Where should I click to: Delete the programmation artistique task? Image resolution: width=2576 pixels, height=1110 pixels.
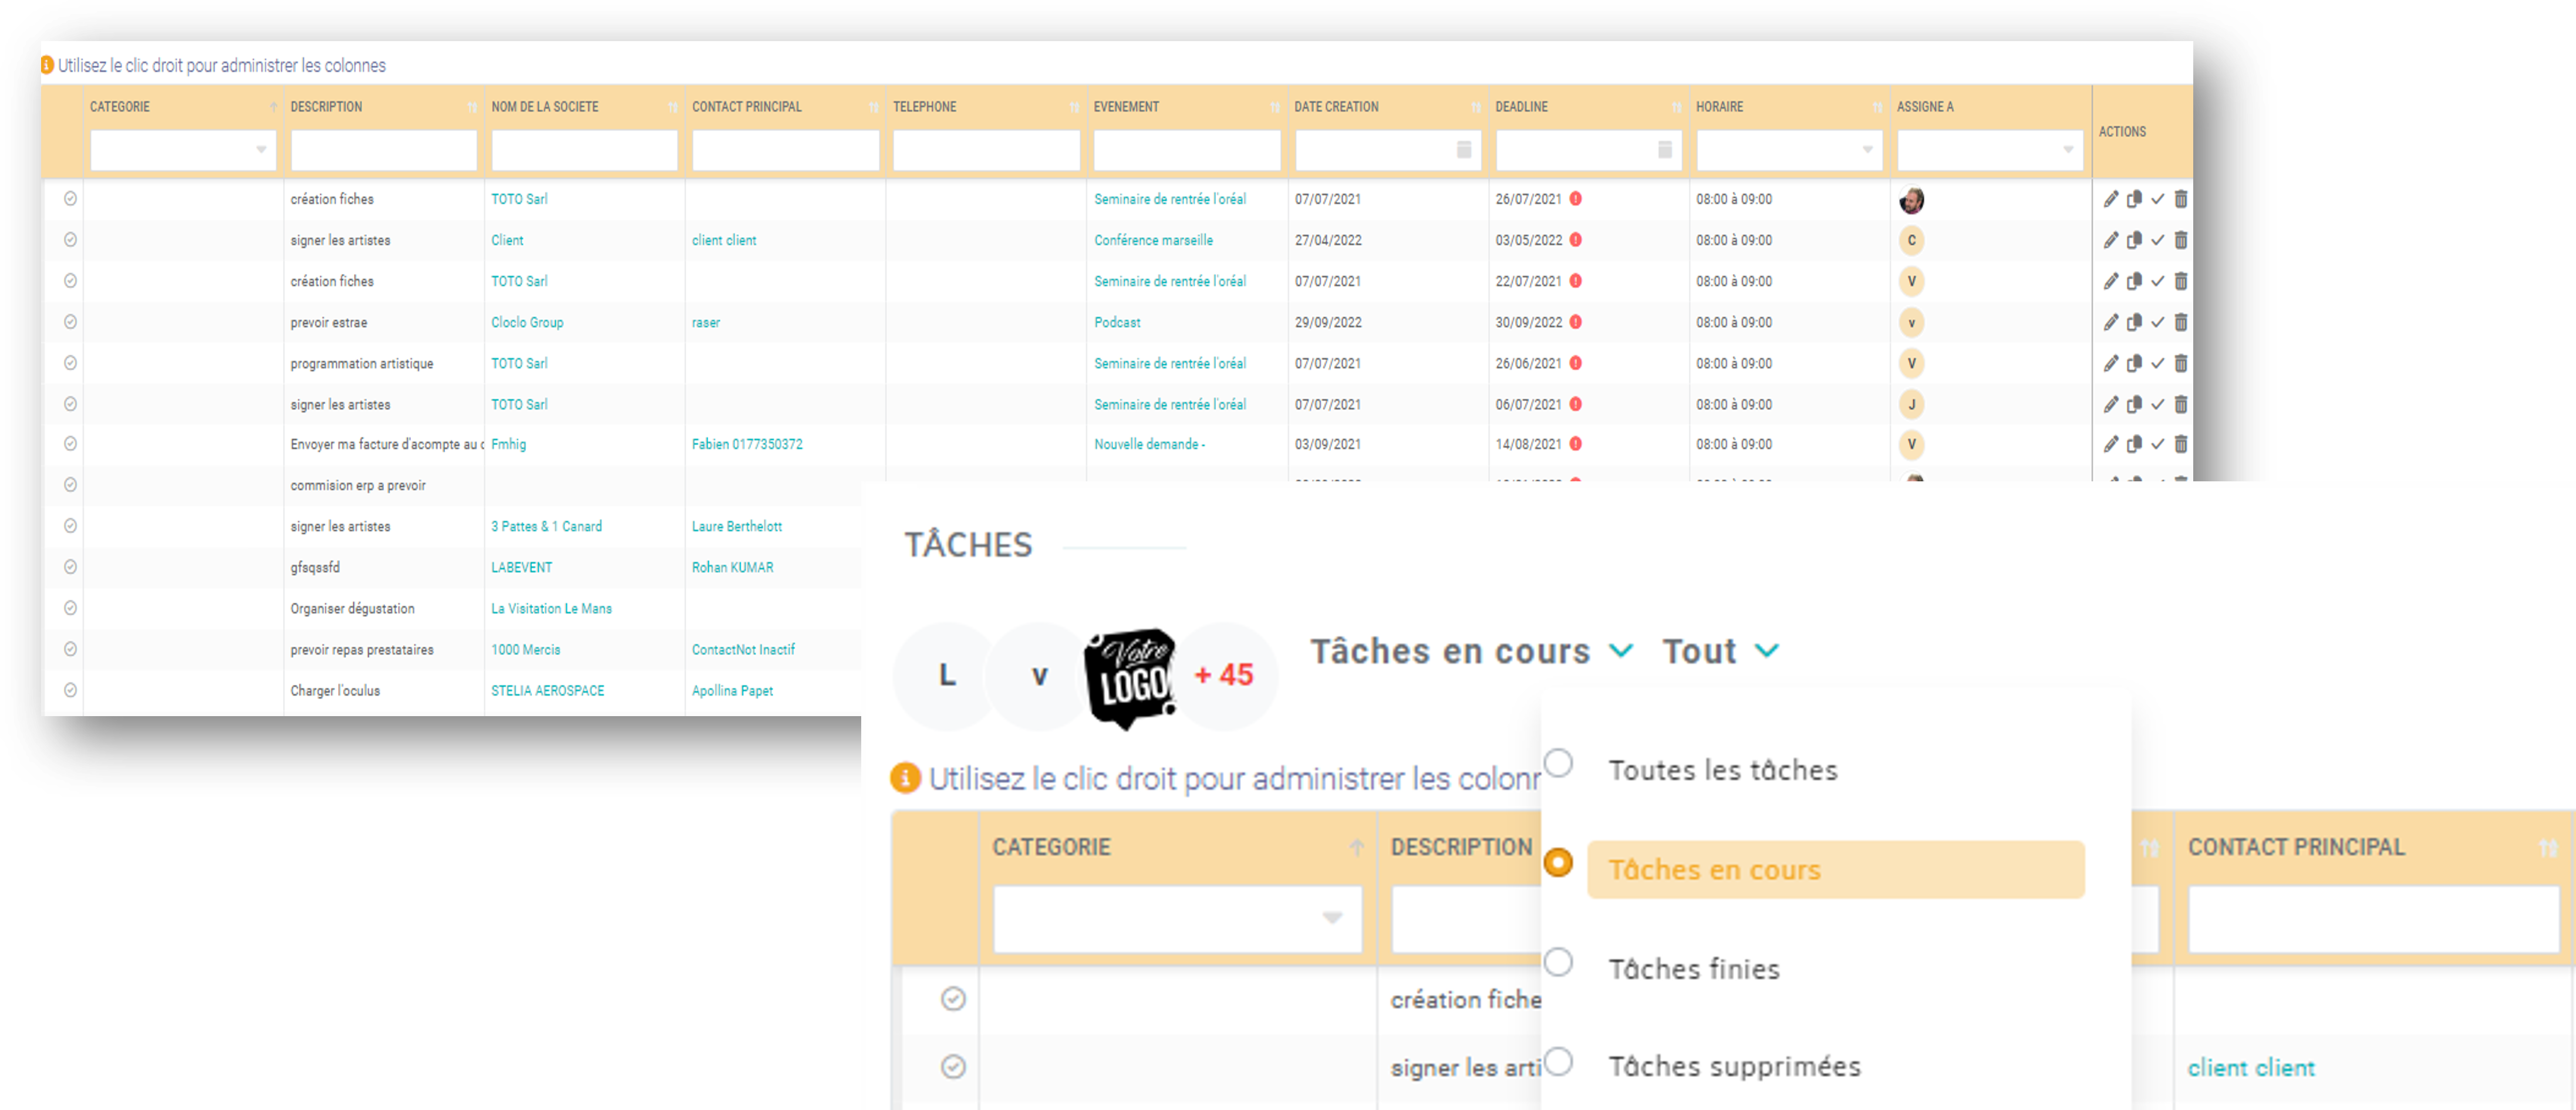[x=2181, y=363]
